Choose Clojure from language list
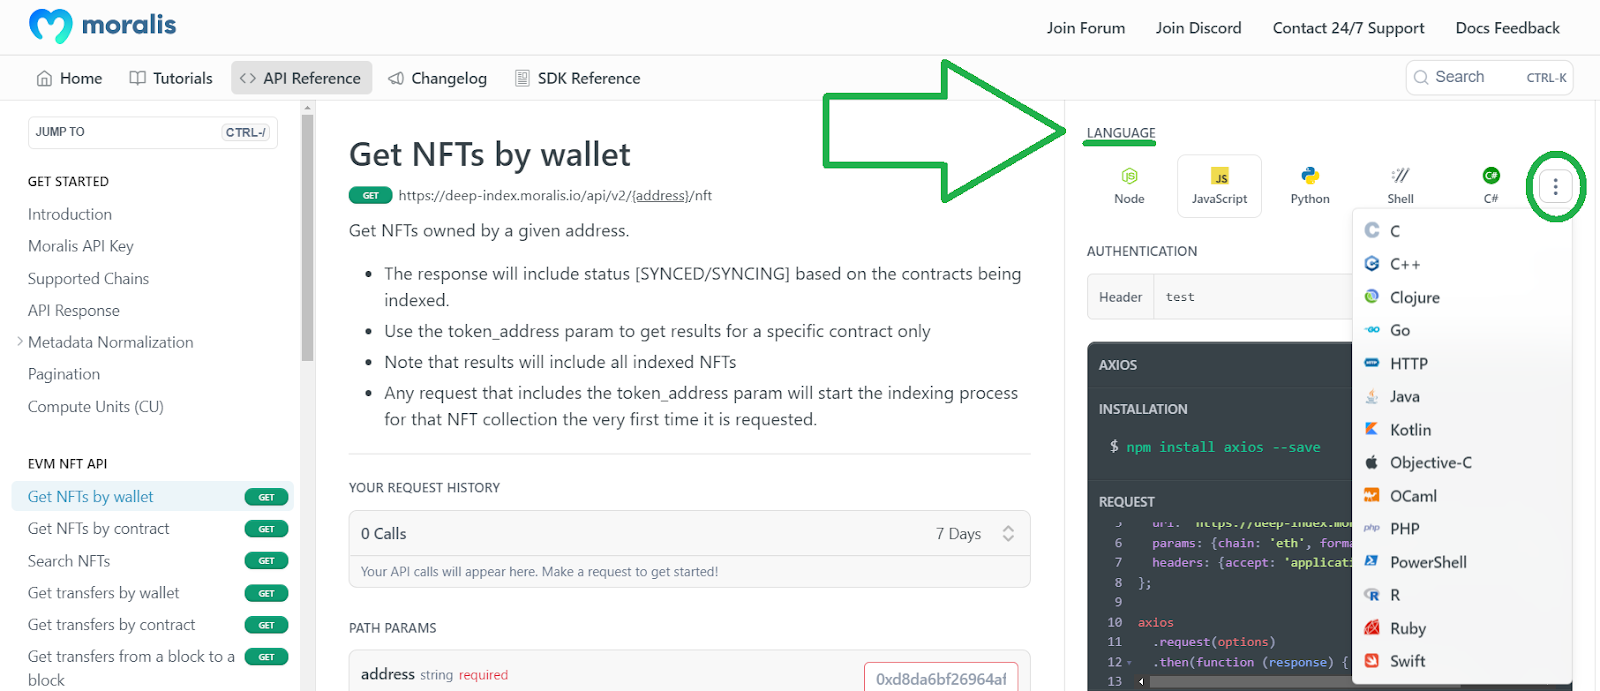Image resolution: width=1600 pixels, height=691 pixels. (x=1461, y=297)
